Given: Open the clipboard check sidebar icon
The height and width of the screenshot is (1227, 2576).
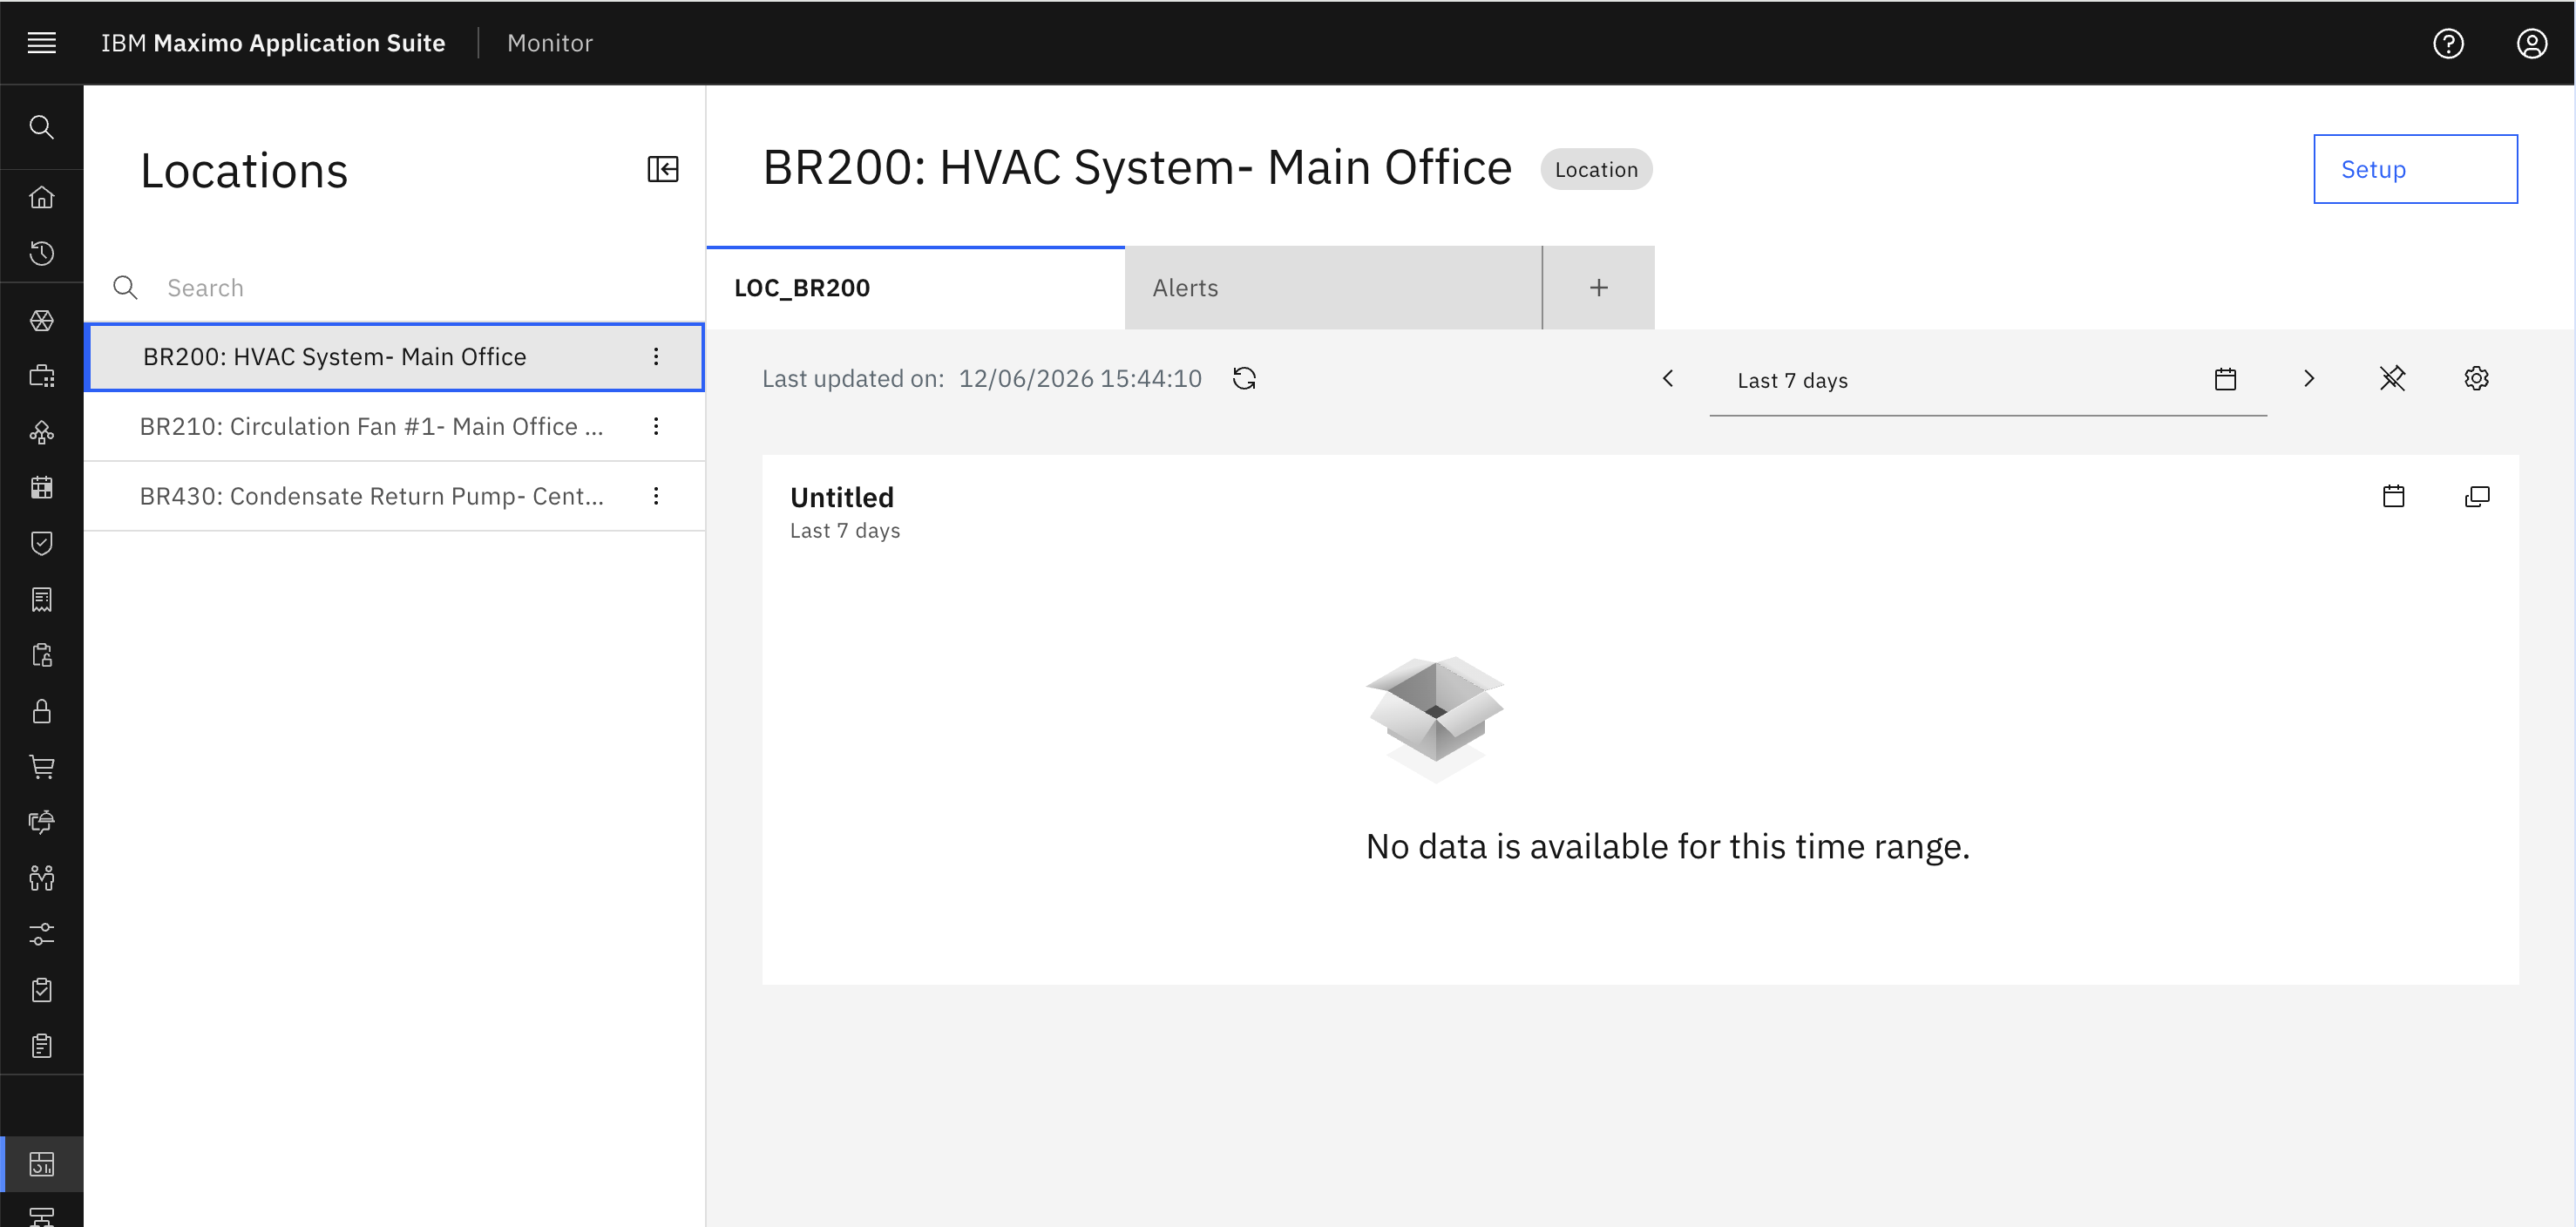Looking at the screenshot, I should click(41, 990).
